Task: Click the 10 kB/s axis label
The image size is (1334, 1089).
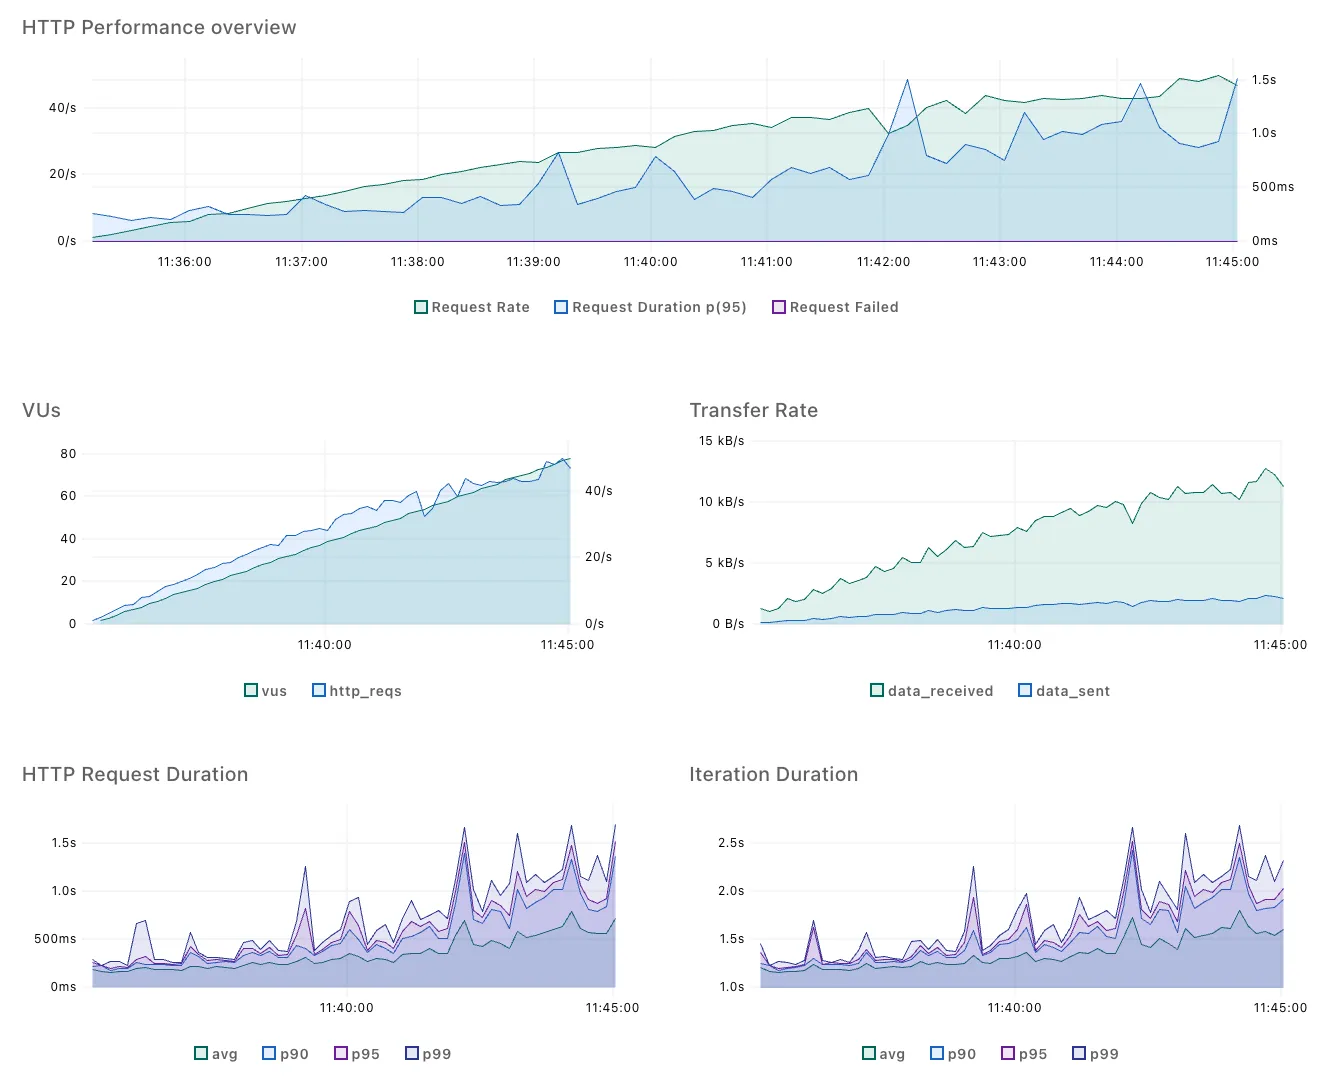Action: click(x=722, y=502)
